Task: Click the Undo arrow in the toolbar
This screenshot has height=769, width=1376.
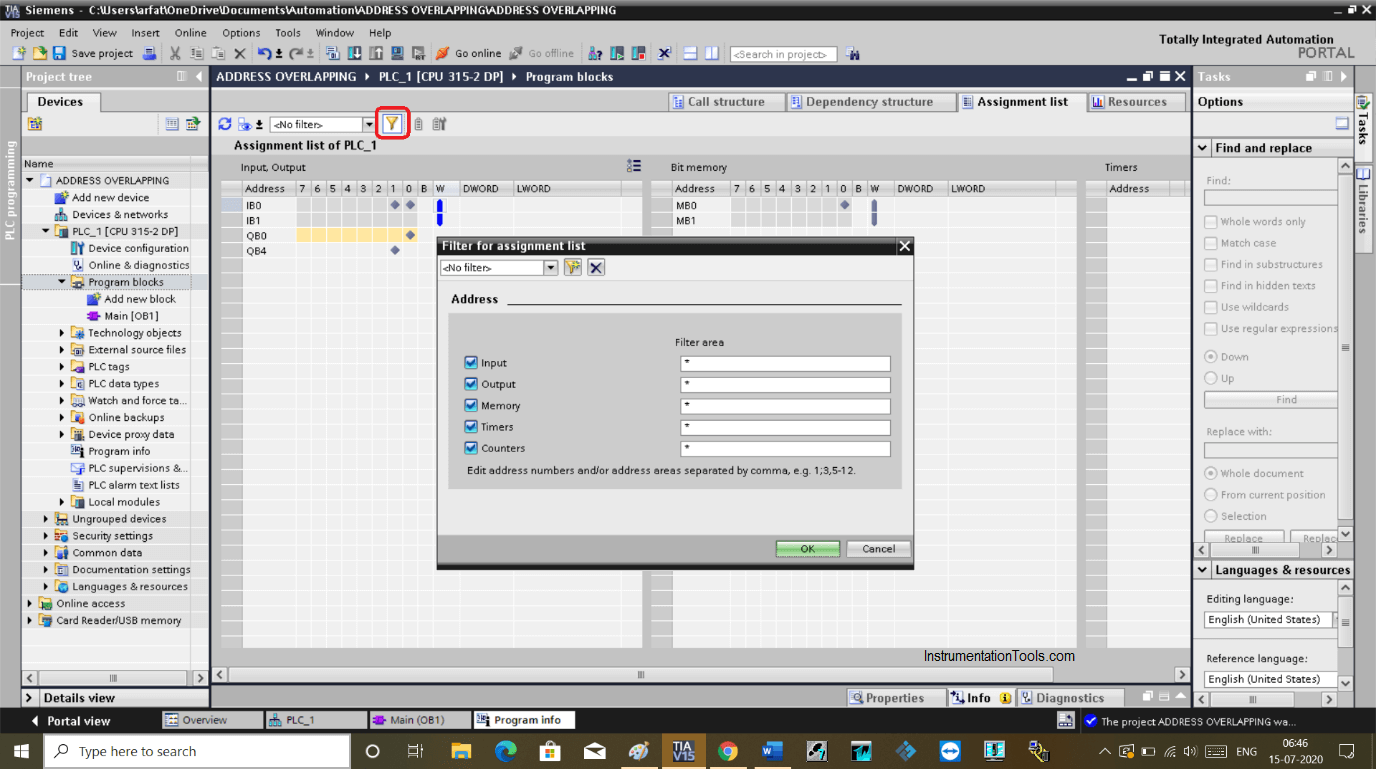Action: [x=264, y=53]
